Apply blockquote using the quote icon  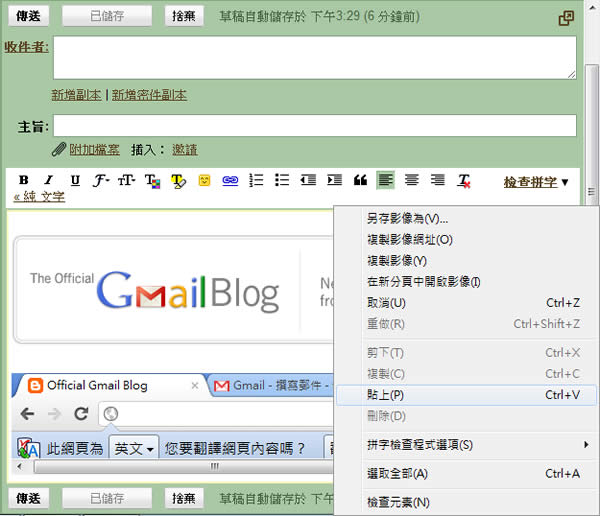click(360, 181)
